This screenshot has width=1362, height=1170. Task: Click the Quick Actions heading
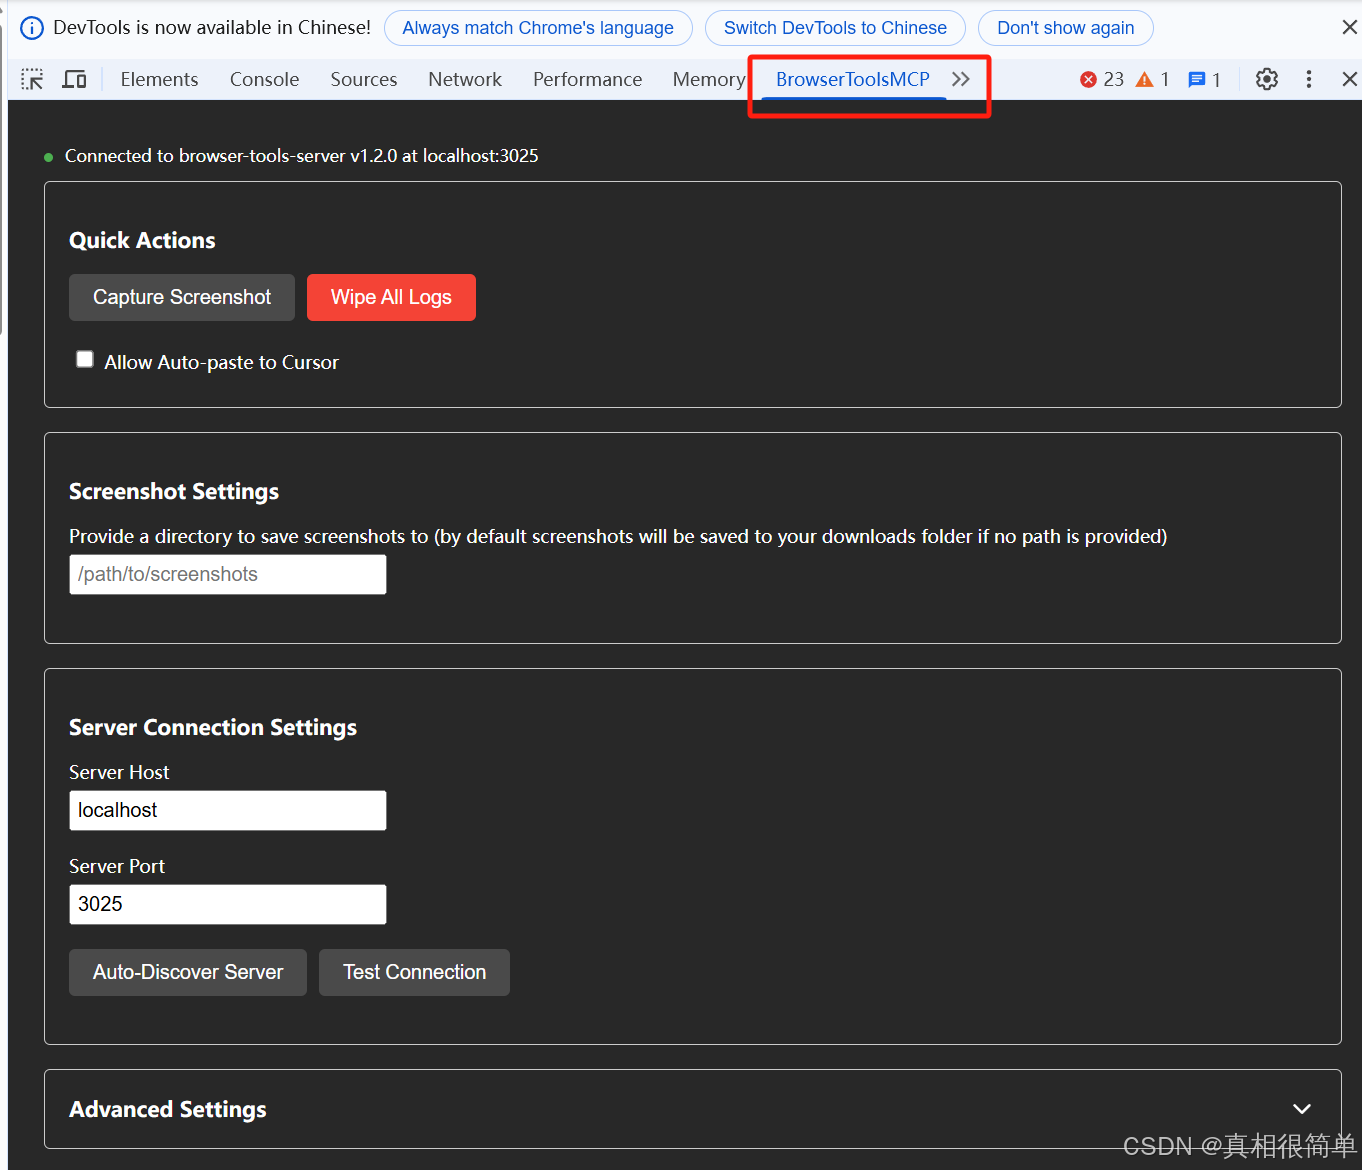142,240
